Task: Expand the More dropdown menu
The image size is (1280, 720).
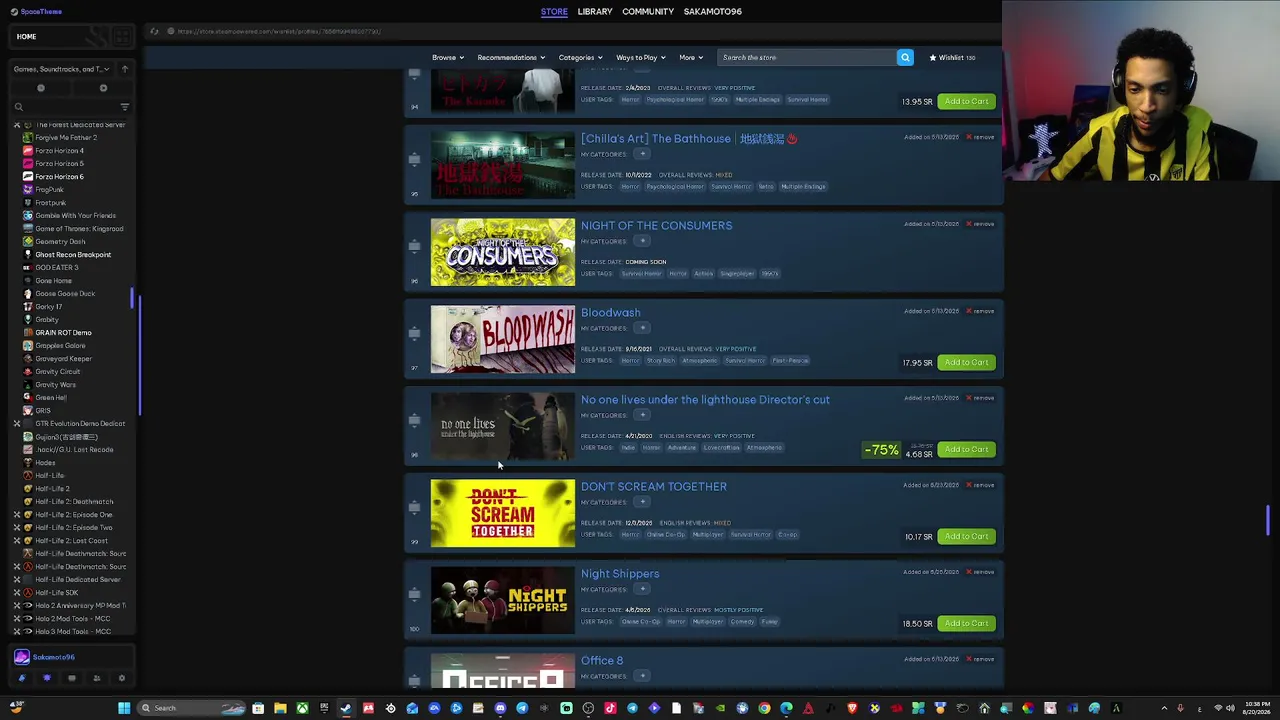Action: pos(691,58)
